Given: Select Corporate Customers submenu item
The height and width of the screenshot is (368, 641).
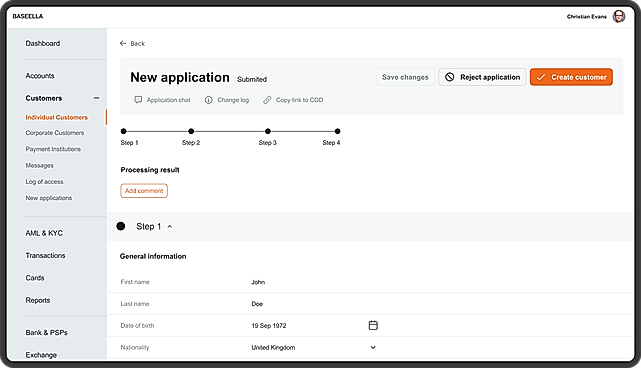Looking at the screenshot, I should (55, 133).
